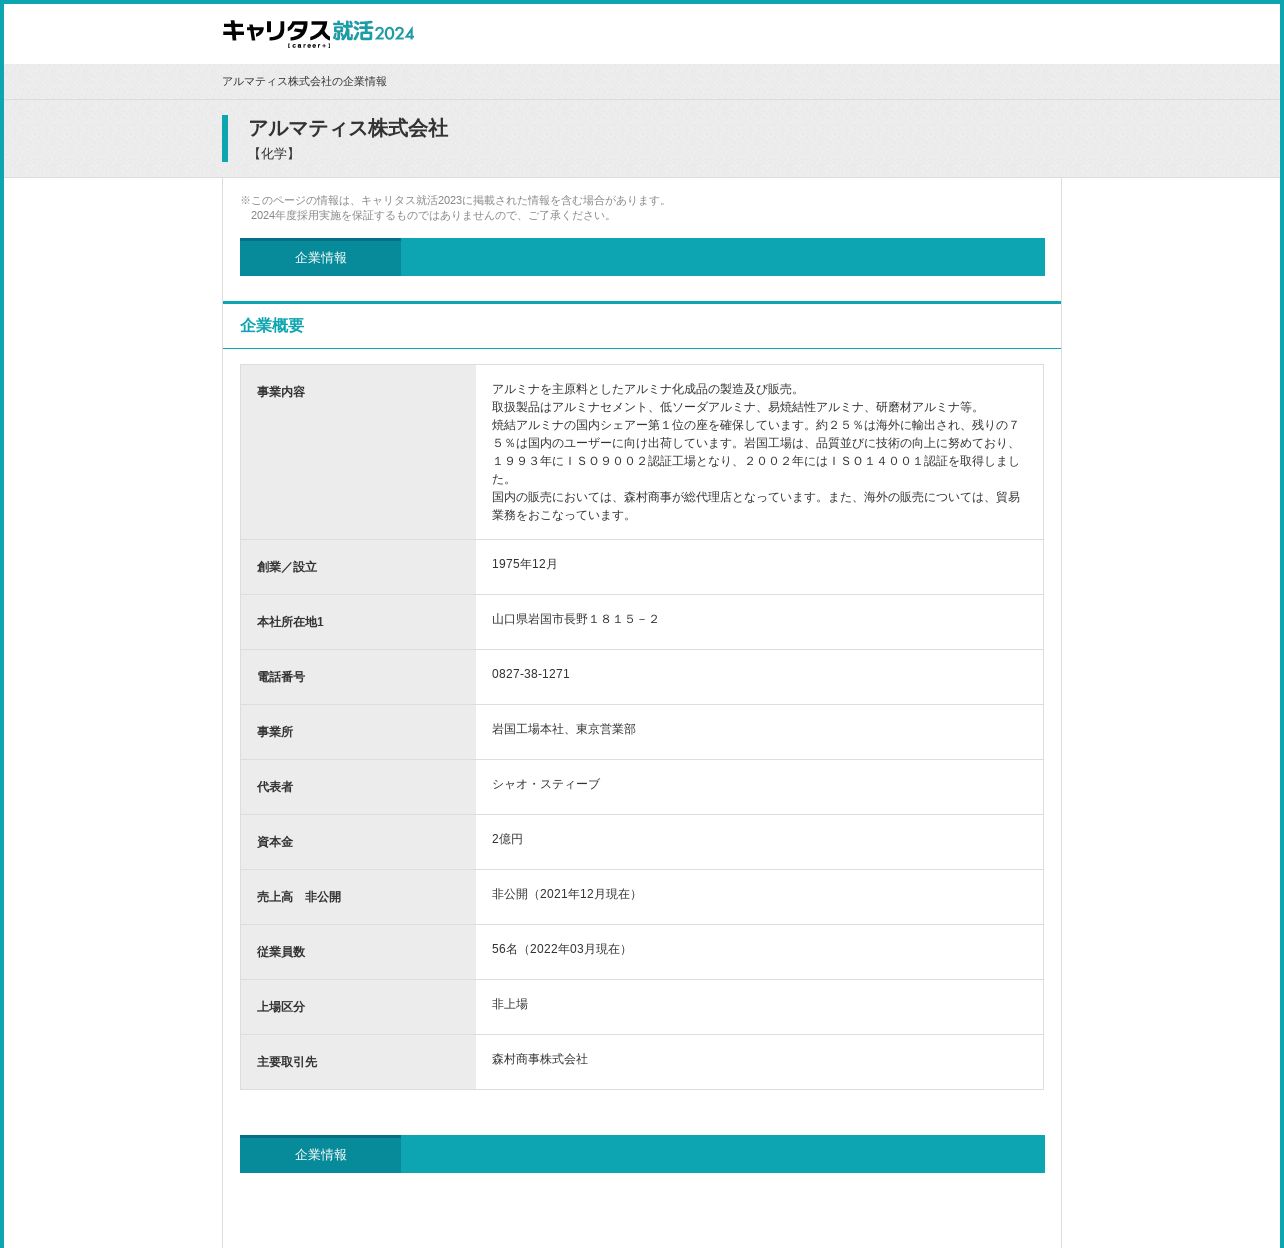Click the 非公開（2021年12月現在） value

click(x=567, y=894)
